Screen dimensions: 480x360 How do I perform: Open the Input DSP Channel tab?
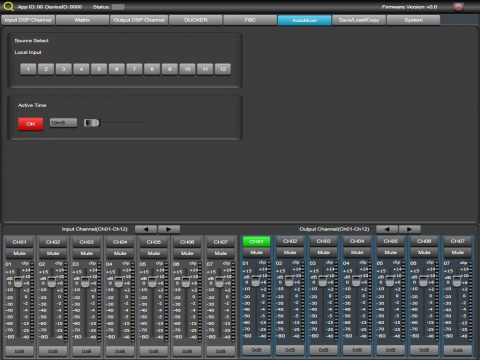pos(28,20)
